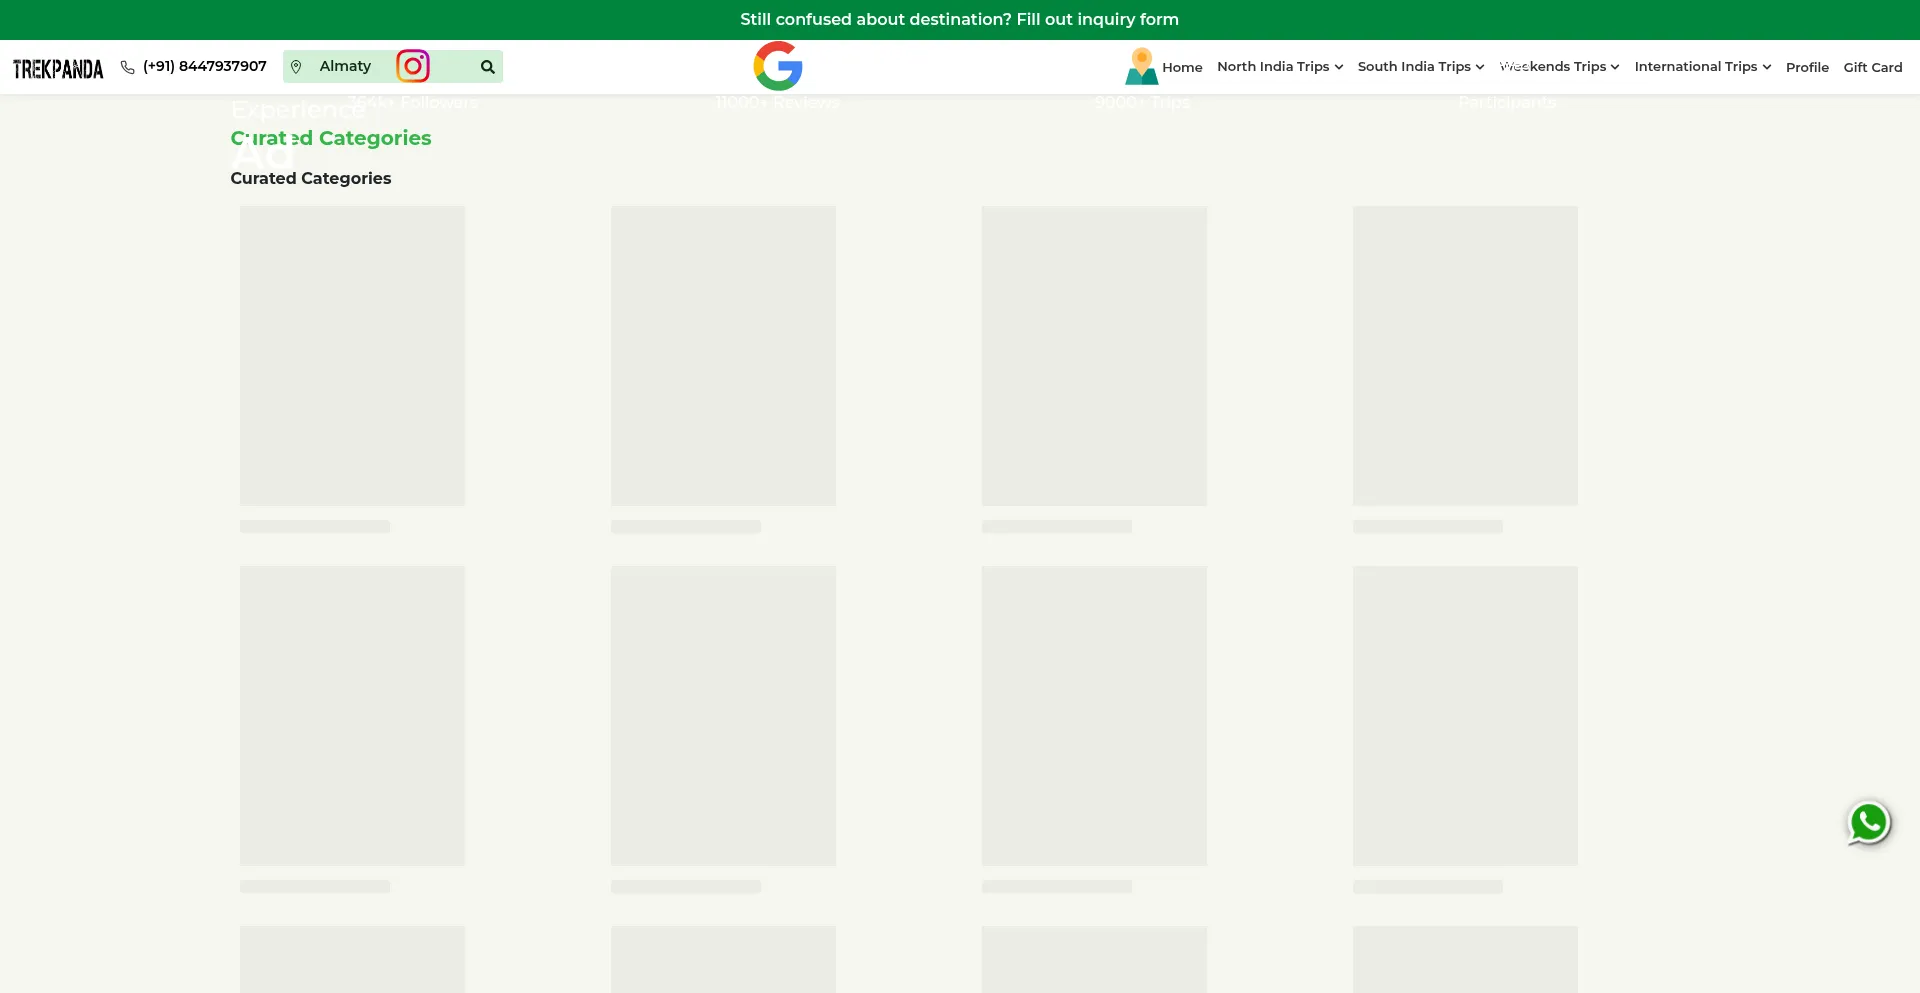Click the green inquiry form banner

tap(959, 20)
